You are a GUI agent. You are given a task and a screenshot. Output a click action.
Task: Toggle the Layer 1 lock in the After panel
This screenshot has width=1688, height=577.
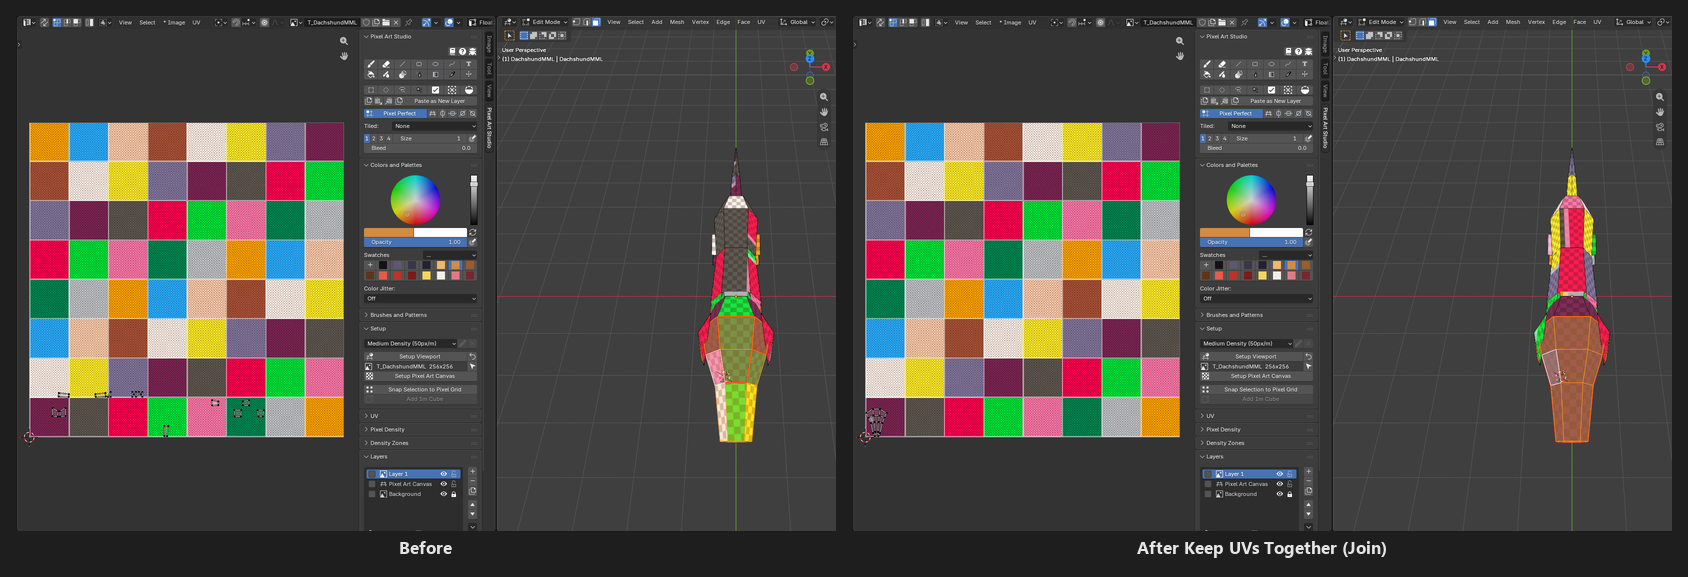coord(1290,474)
